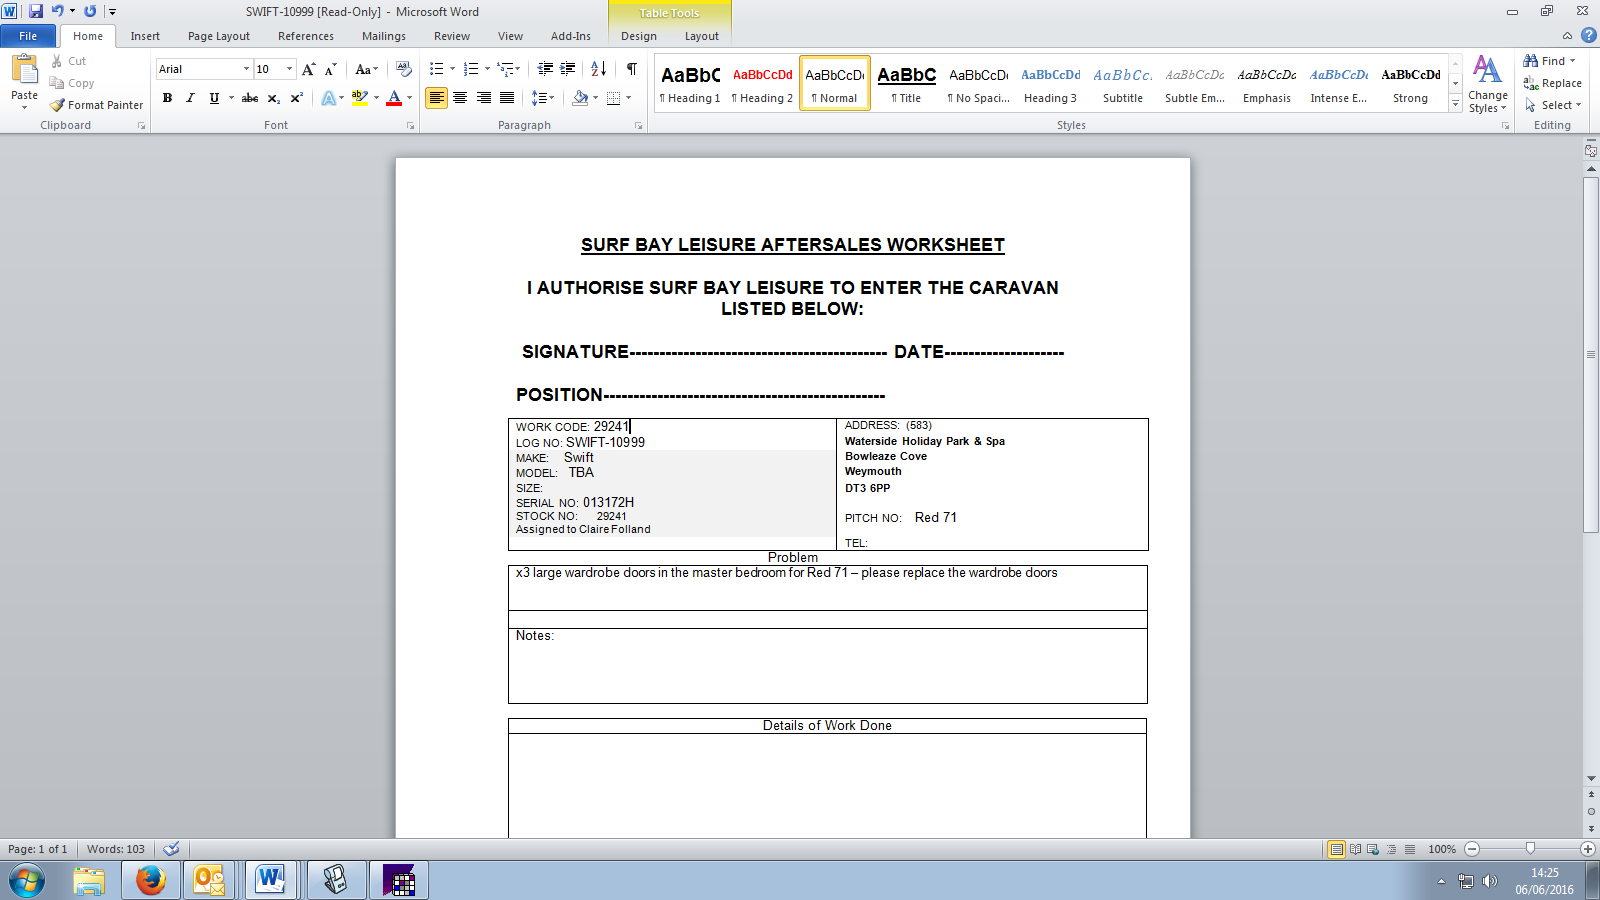The height and width of the screenshot is (900, 1600).
Task: Apply Strikethrough formatting
Action: click(250, 98)
